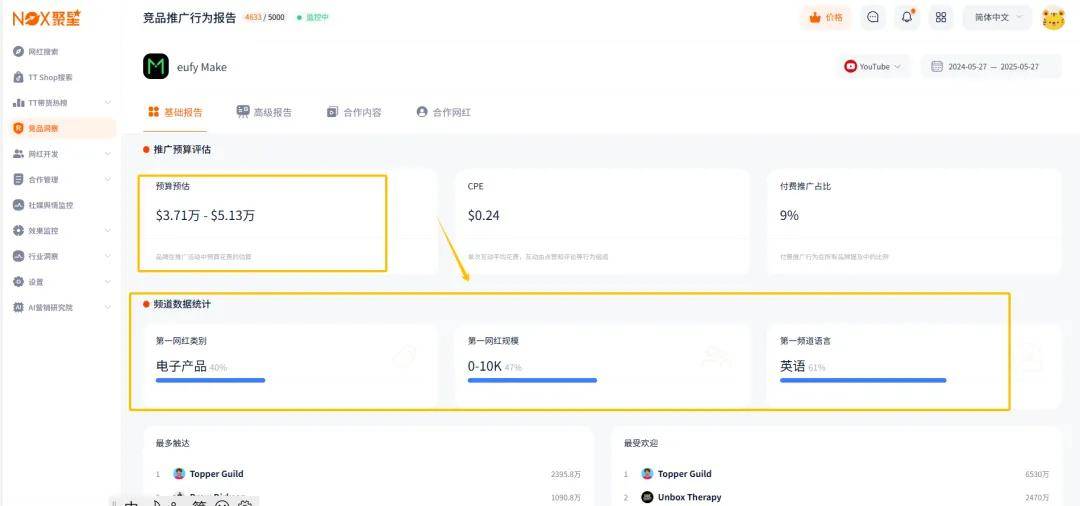1080x506 pixels.
Task: Open the 简体中文 language dropdown
Action: click(997, 17)
